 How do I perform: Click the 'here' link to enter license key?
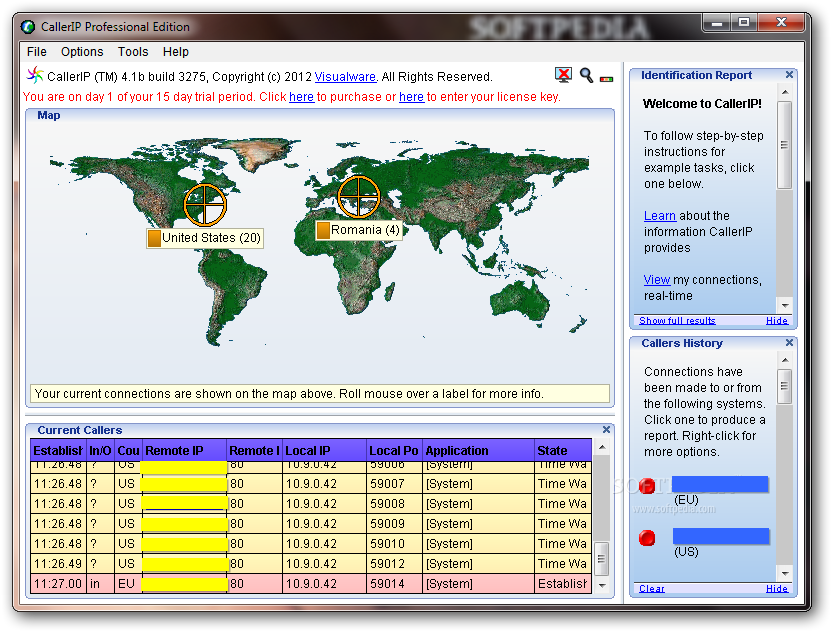[x=411, y=97]
